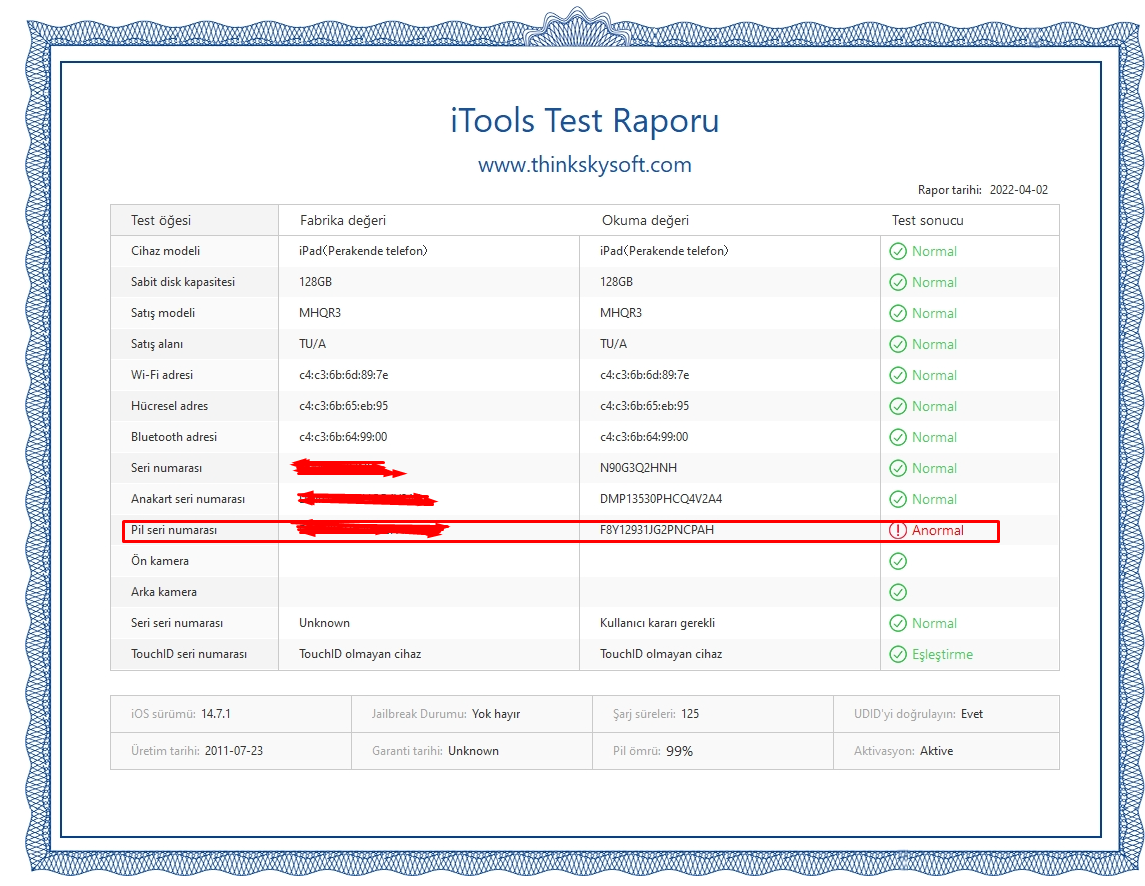
Task: Select the read serial number N90G3Q2HNH
Action: pyautogui.click(x=638, y=467)
